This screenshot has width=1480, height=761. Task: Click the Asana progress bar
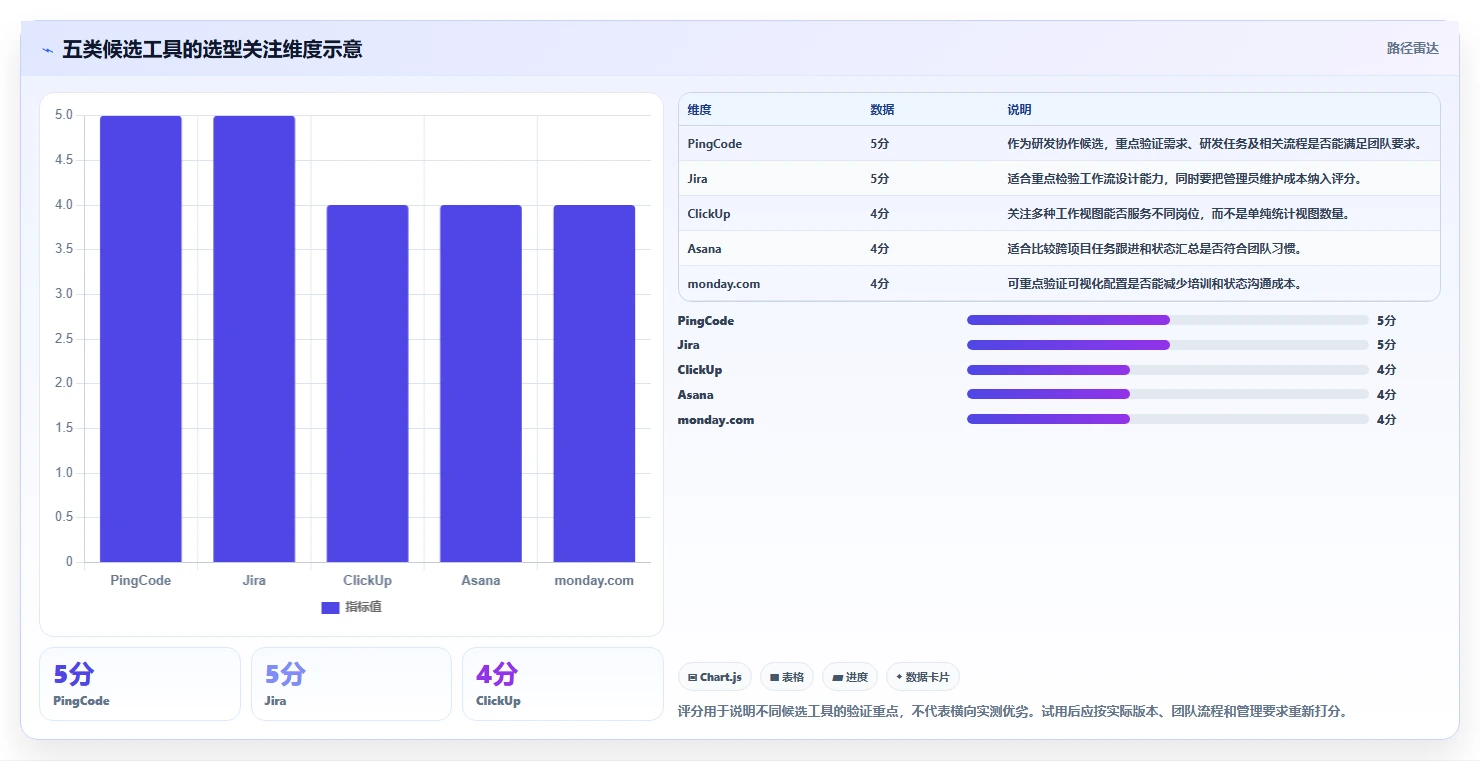1167,395
